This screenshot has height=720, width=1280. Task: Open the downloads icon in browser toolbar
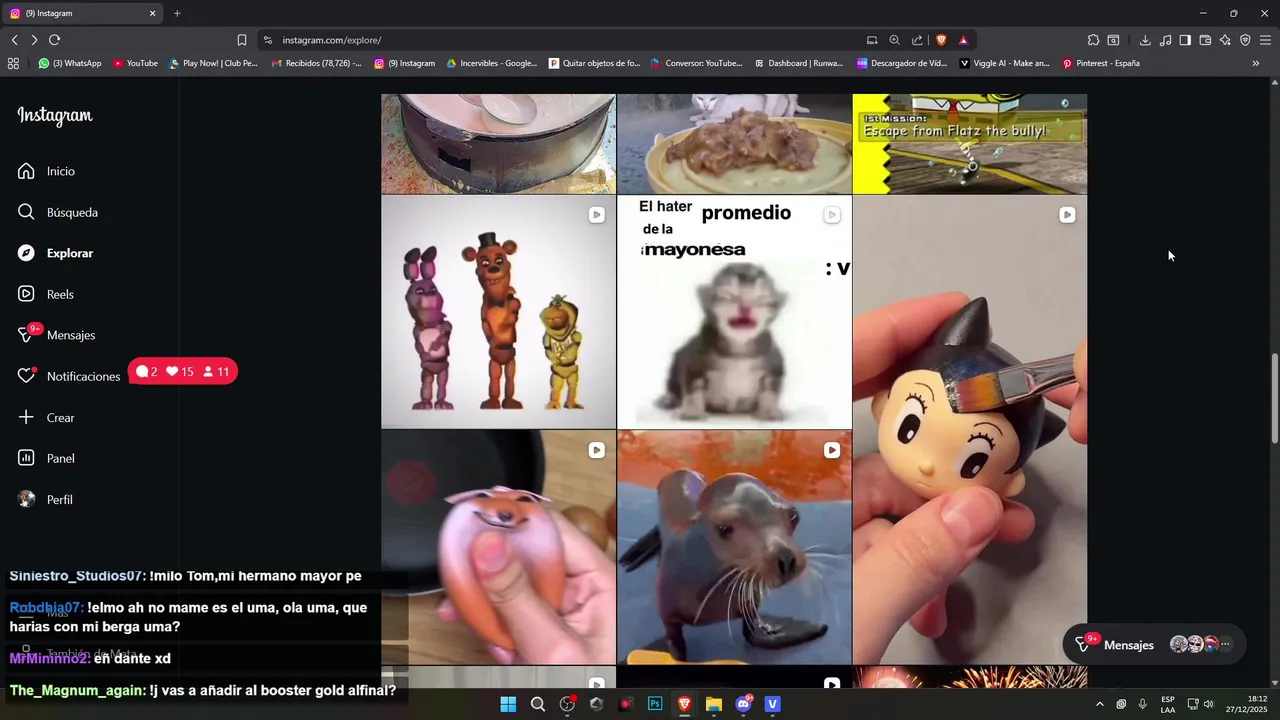point(1145,40)
